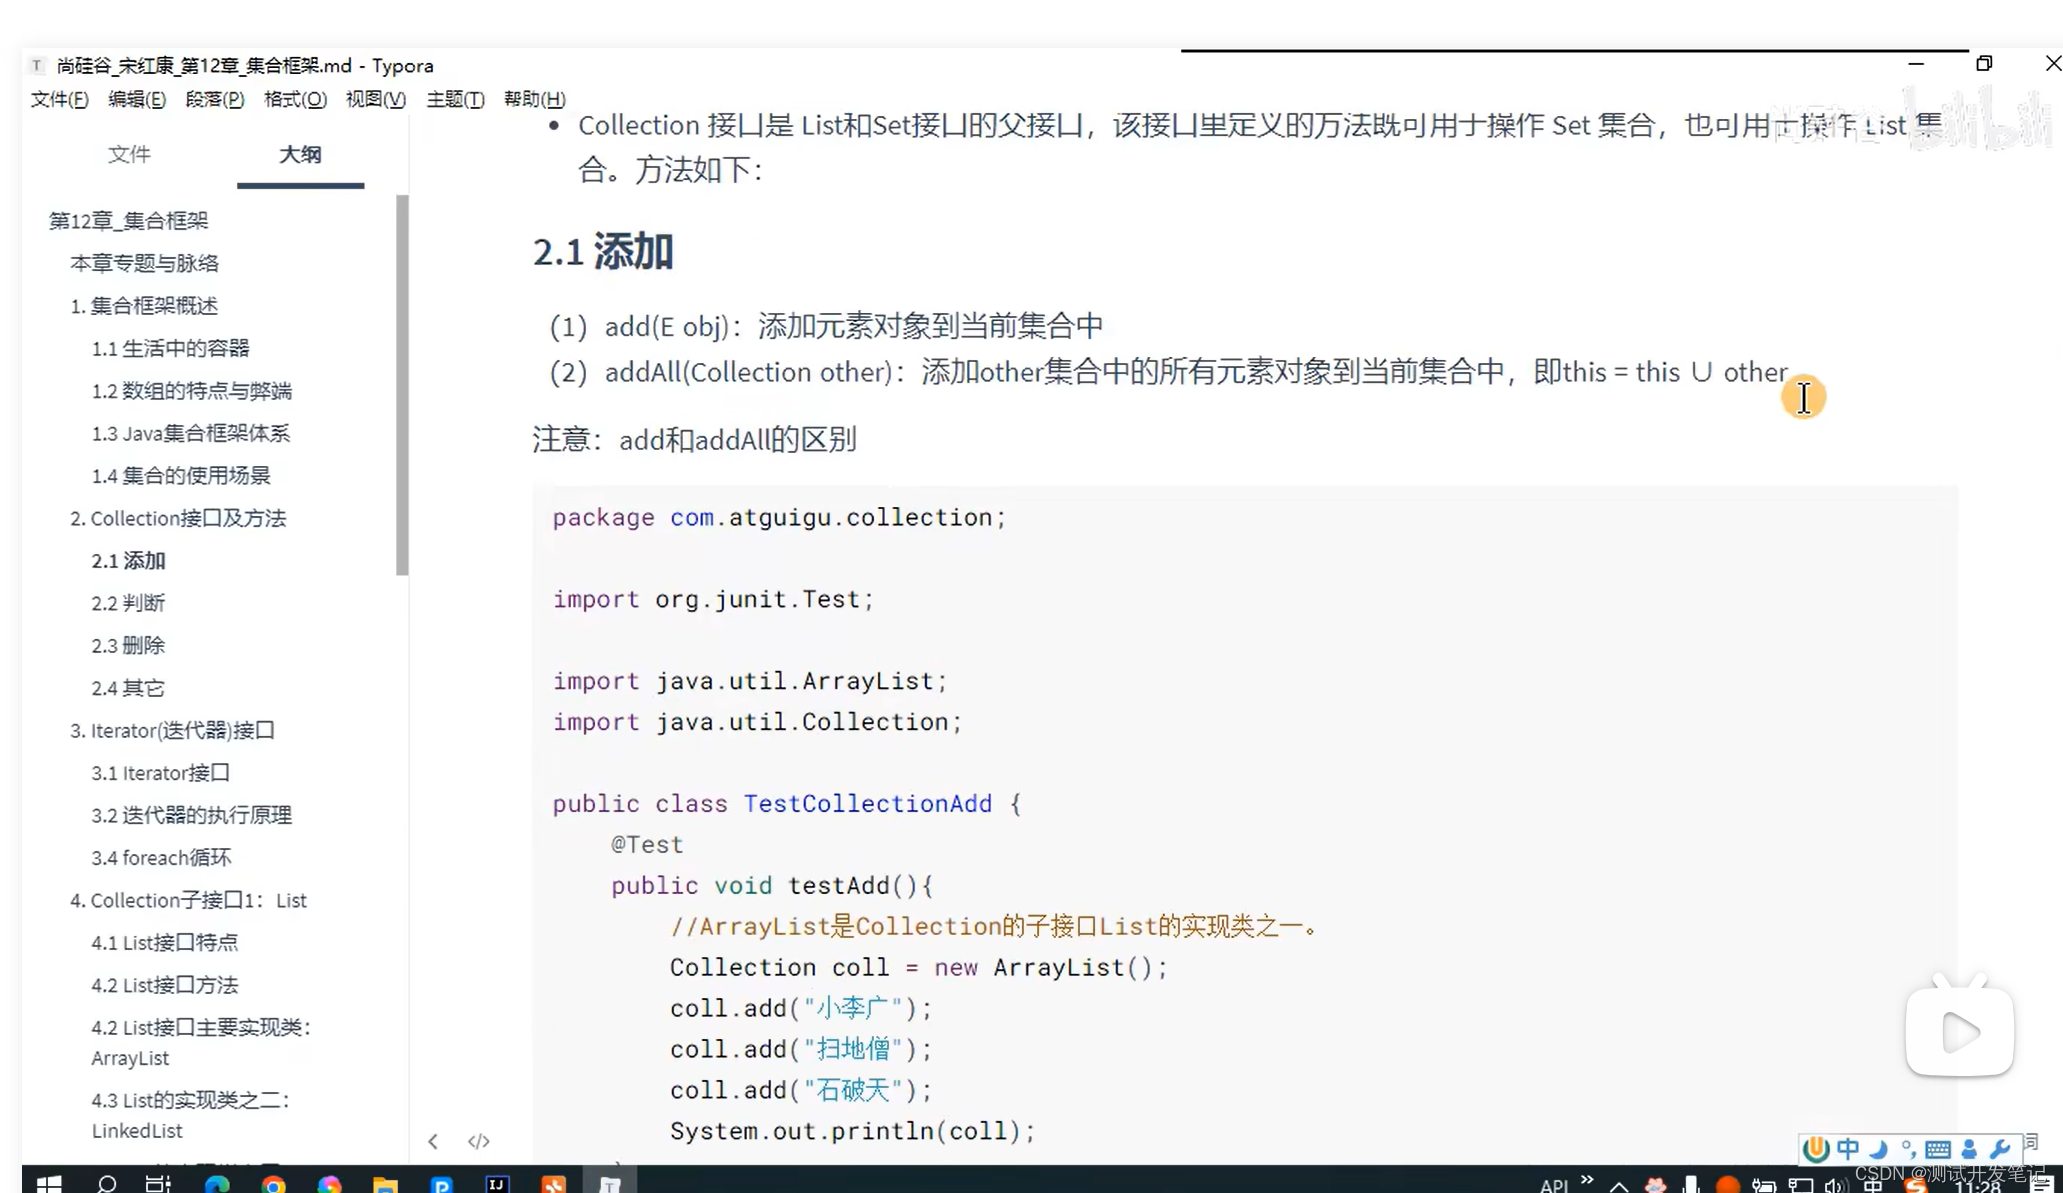The height and width of the screenshot is (1193, 2063).
Task: Click the outline sidebar scrollbar thumb
Action: [x=402, y=385]
